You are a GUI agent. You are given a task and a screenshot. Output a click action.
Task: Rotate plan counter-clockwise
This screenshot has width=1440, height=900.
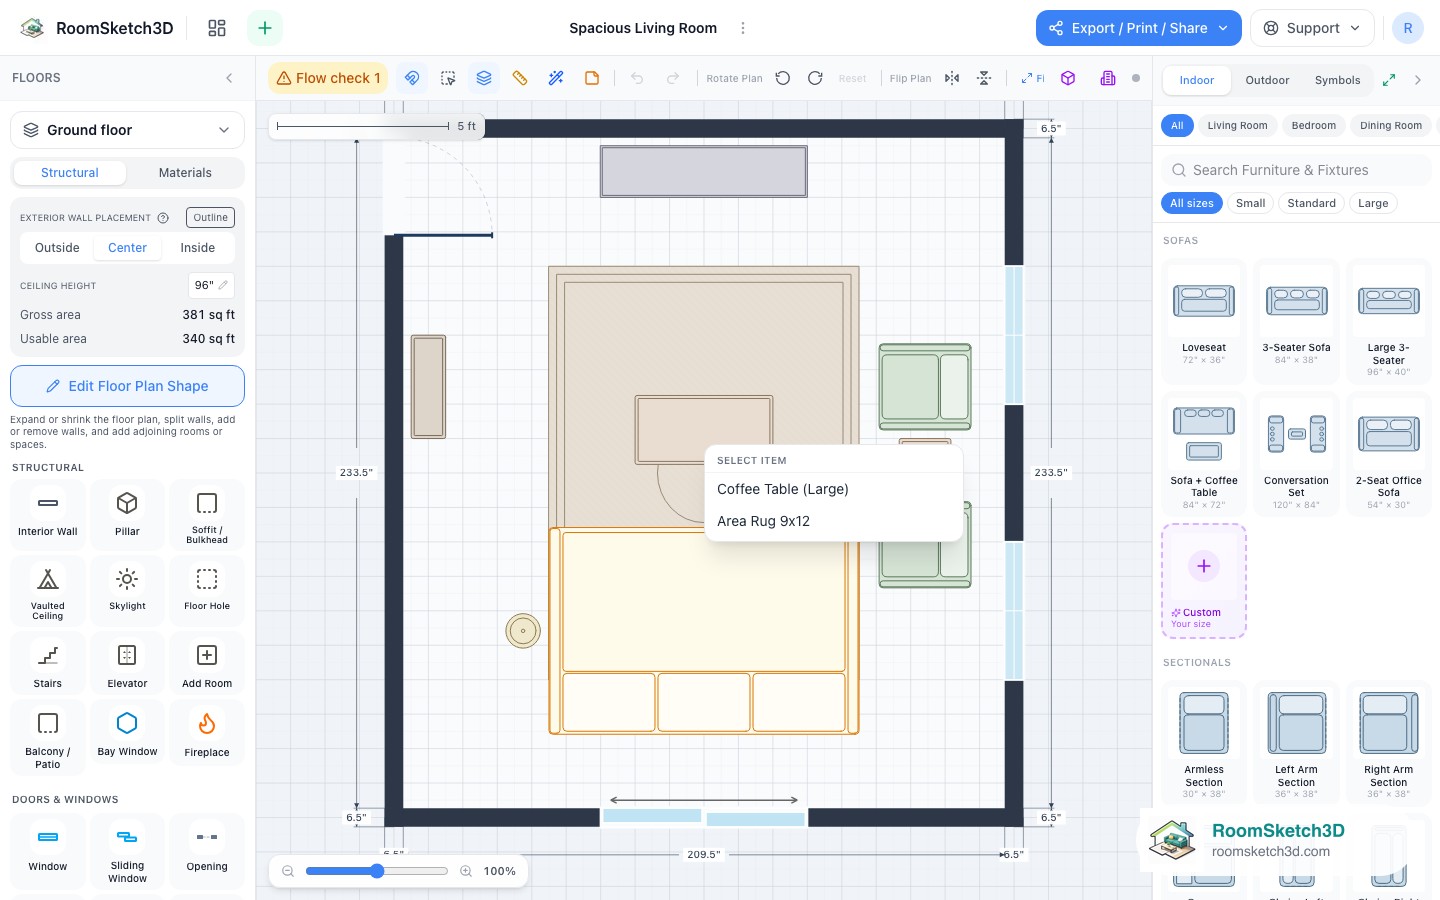click(x=783, y=78)
